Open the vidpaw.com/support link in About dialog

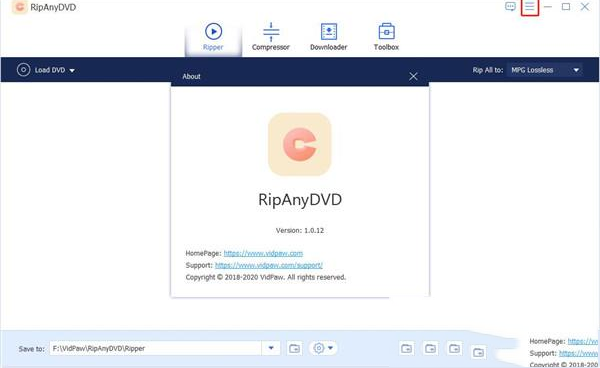[x=269, y=265]
